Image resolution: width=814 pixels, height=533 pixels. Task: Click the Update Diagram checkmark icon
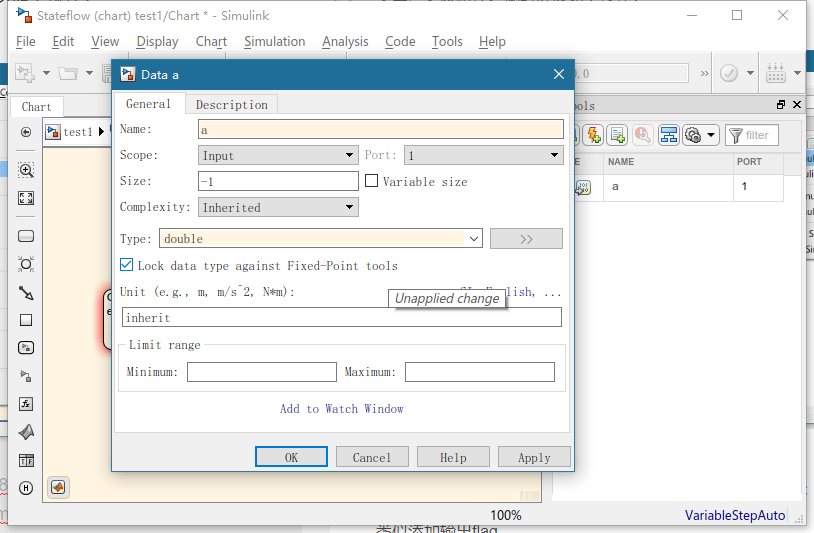pos(729,73)
